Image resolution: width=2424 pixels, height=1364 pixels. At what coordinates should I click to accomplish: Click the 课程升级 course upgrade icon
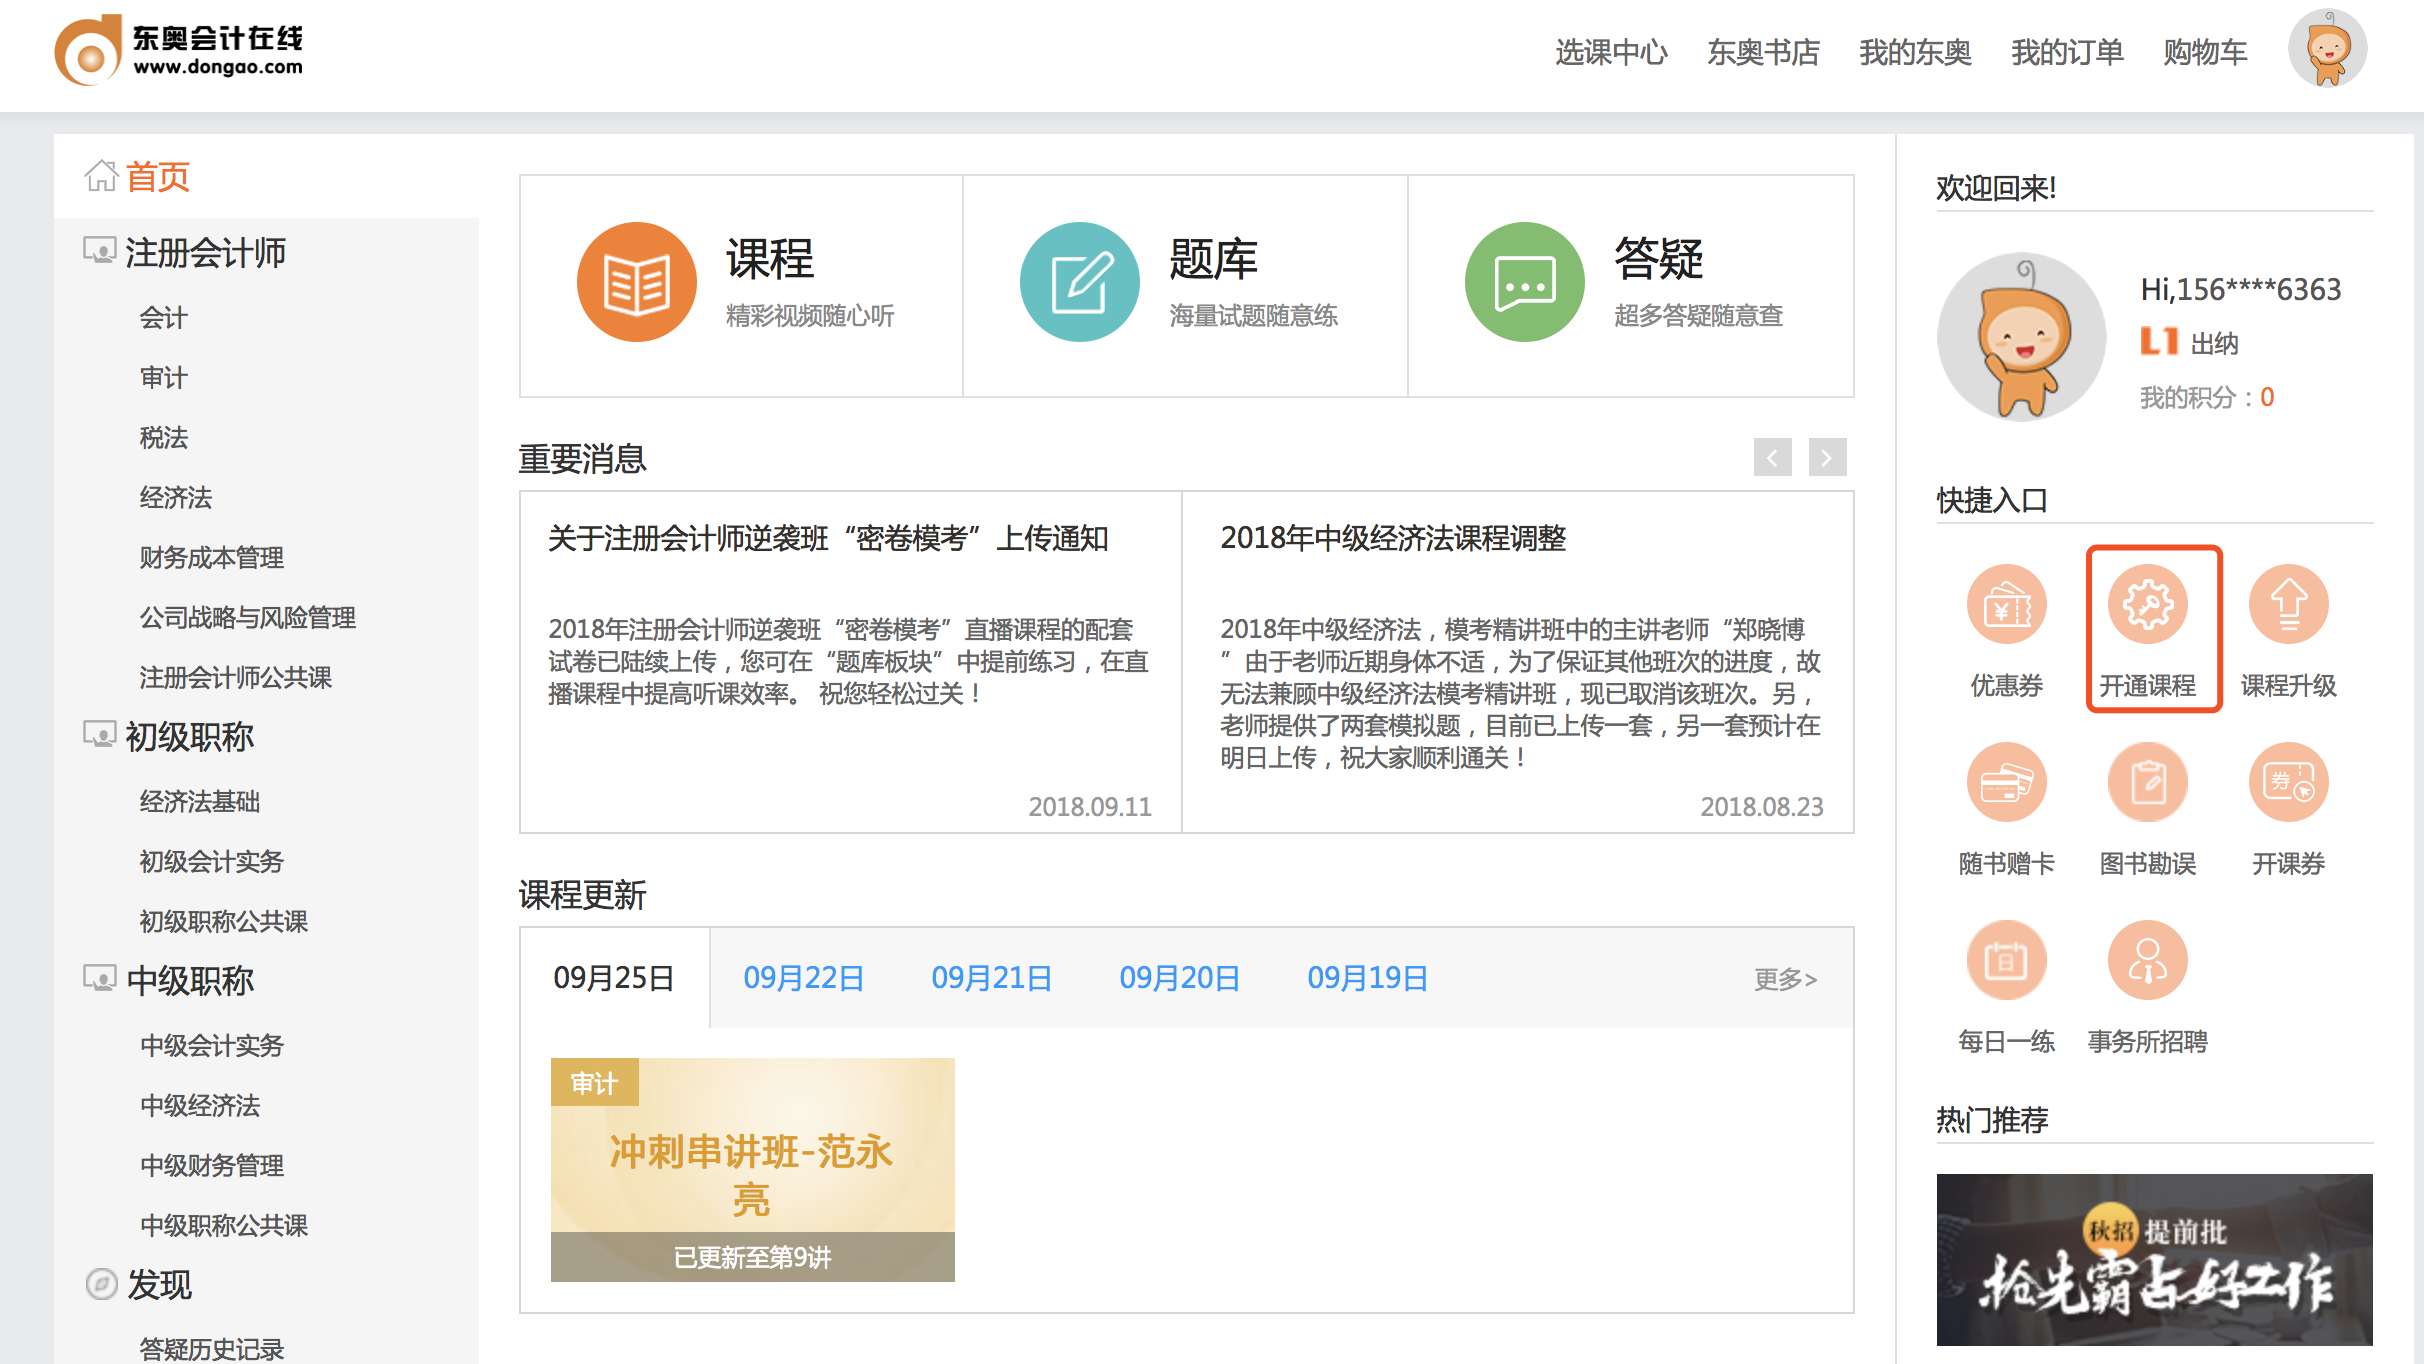tap(2288, 605)
